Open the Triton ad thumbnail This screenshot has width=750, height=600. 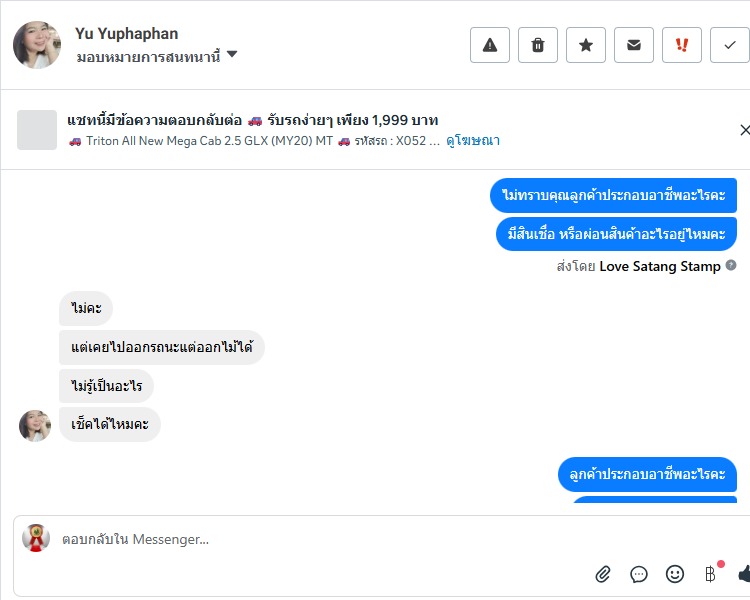pyautogui.click(x=37, y=130)
